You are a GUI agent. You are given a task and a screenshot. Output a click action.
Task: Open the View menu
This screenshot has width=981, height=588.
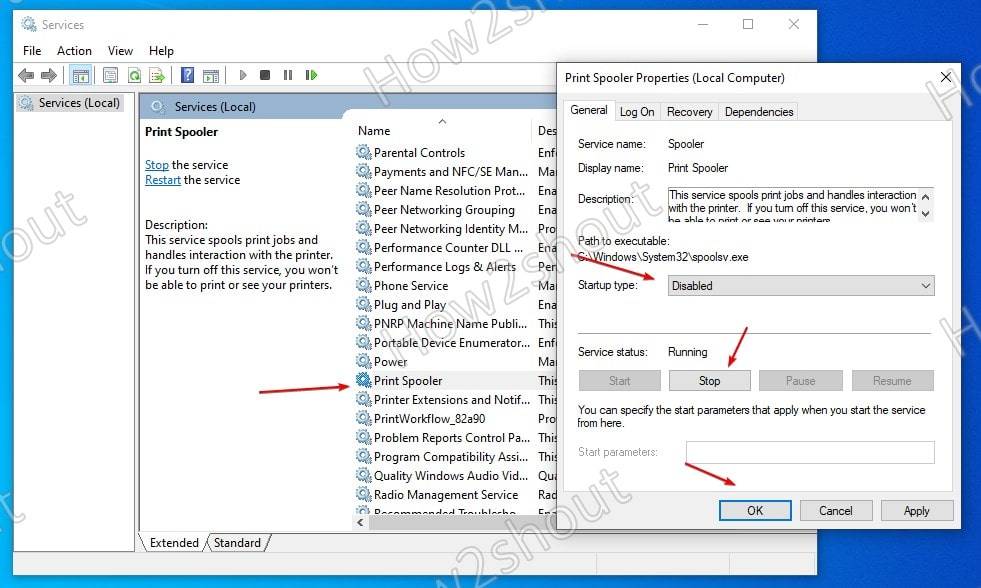(120, 51)
